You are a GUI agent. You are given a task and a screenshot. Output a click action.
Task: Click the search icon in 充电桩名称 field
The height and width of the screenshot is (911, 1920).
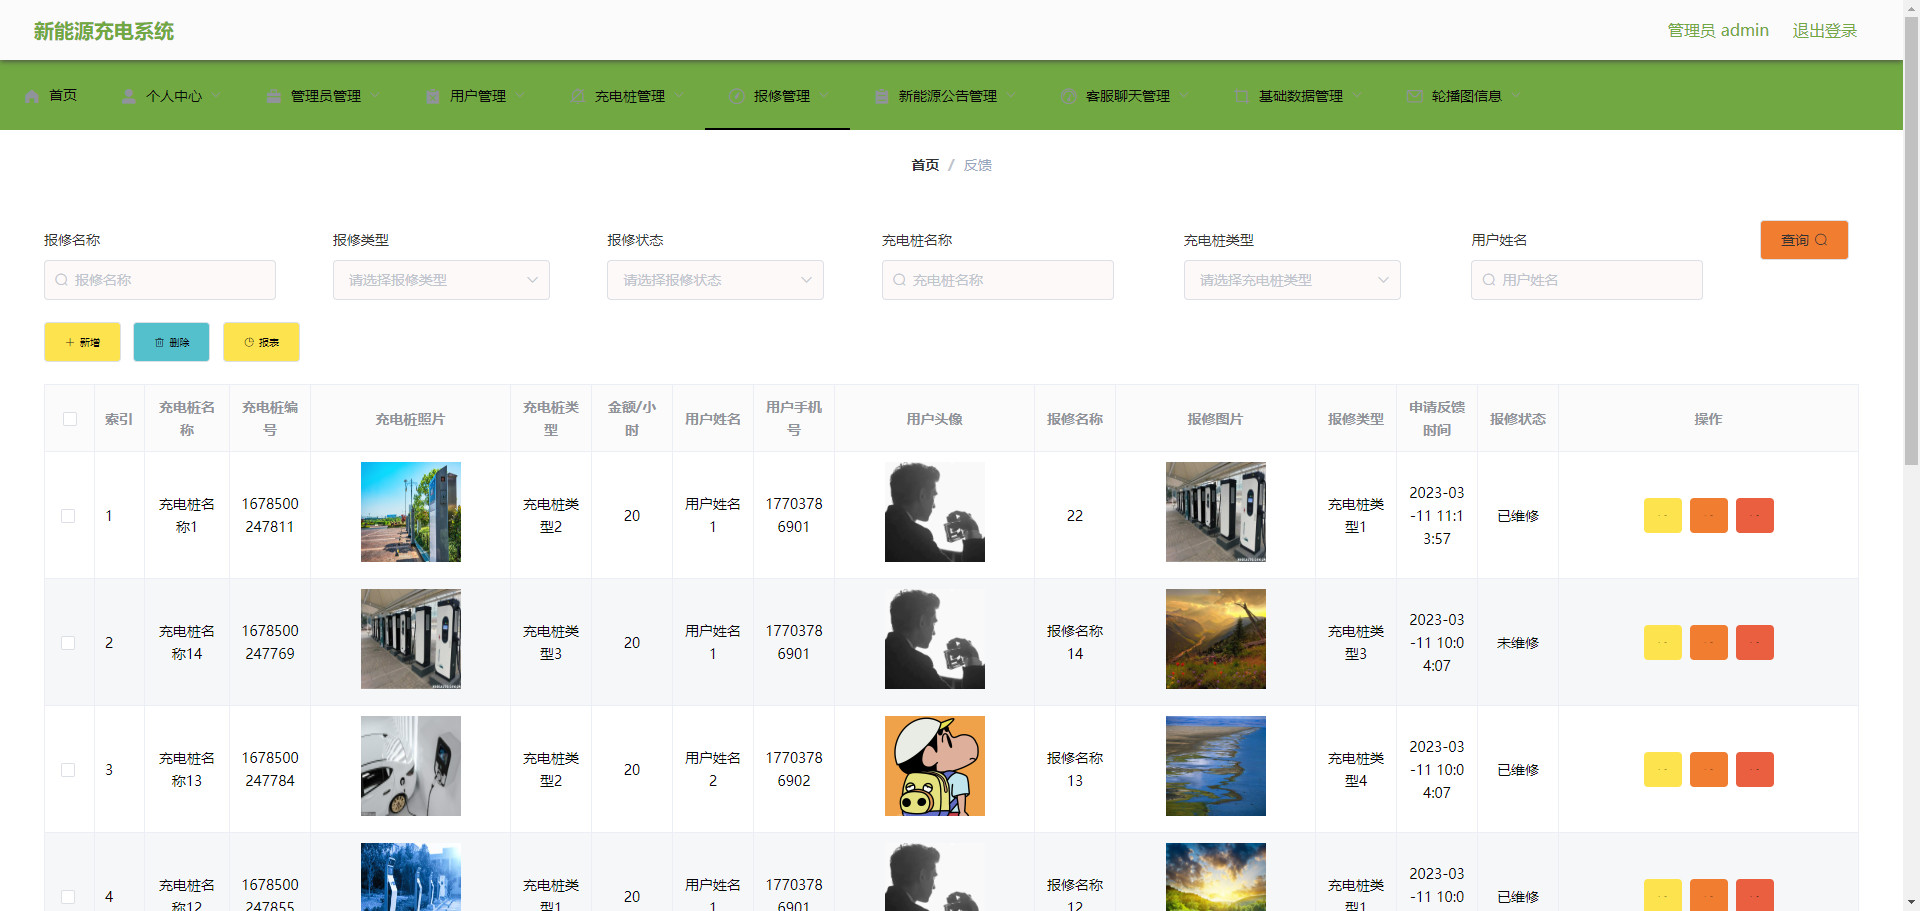[900, 280]
